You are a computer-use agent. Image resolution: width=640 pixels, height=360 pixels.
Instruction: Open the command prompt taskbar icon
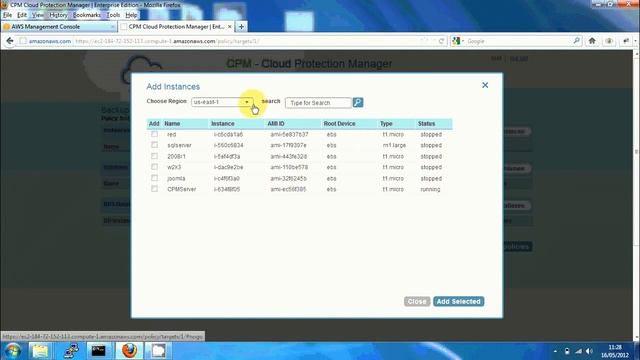coord(98,351)
